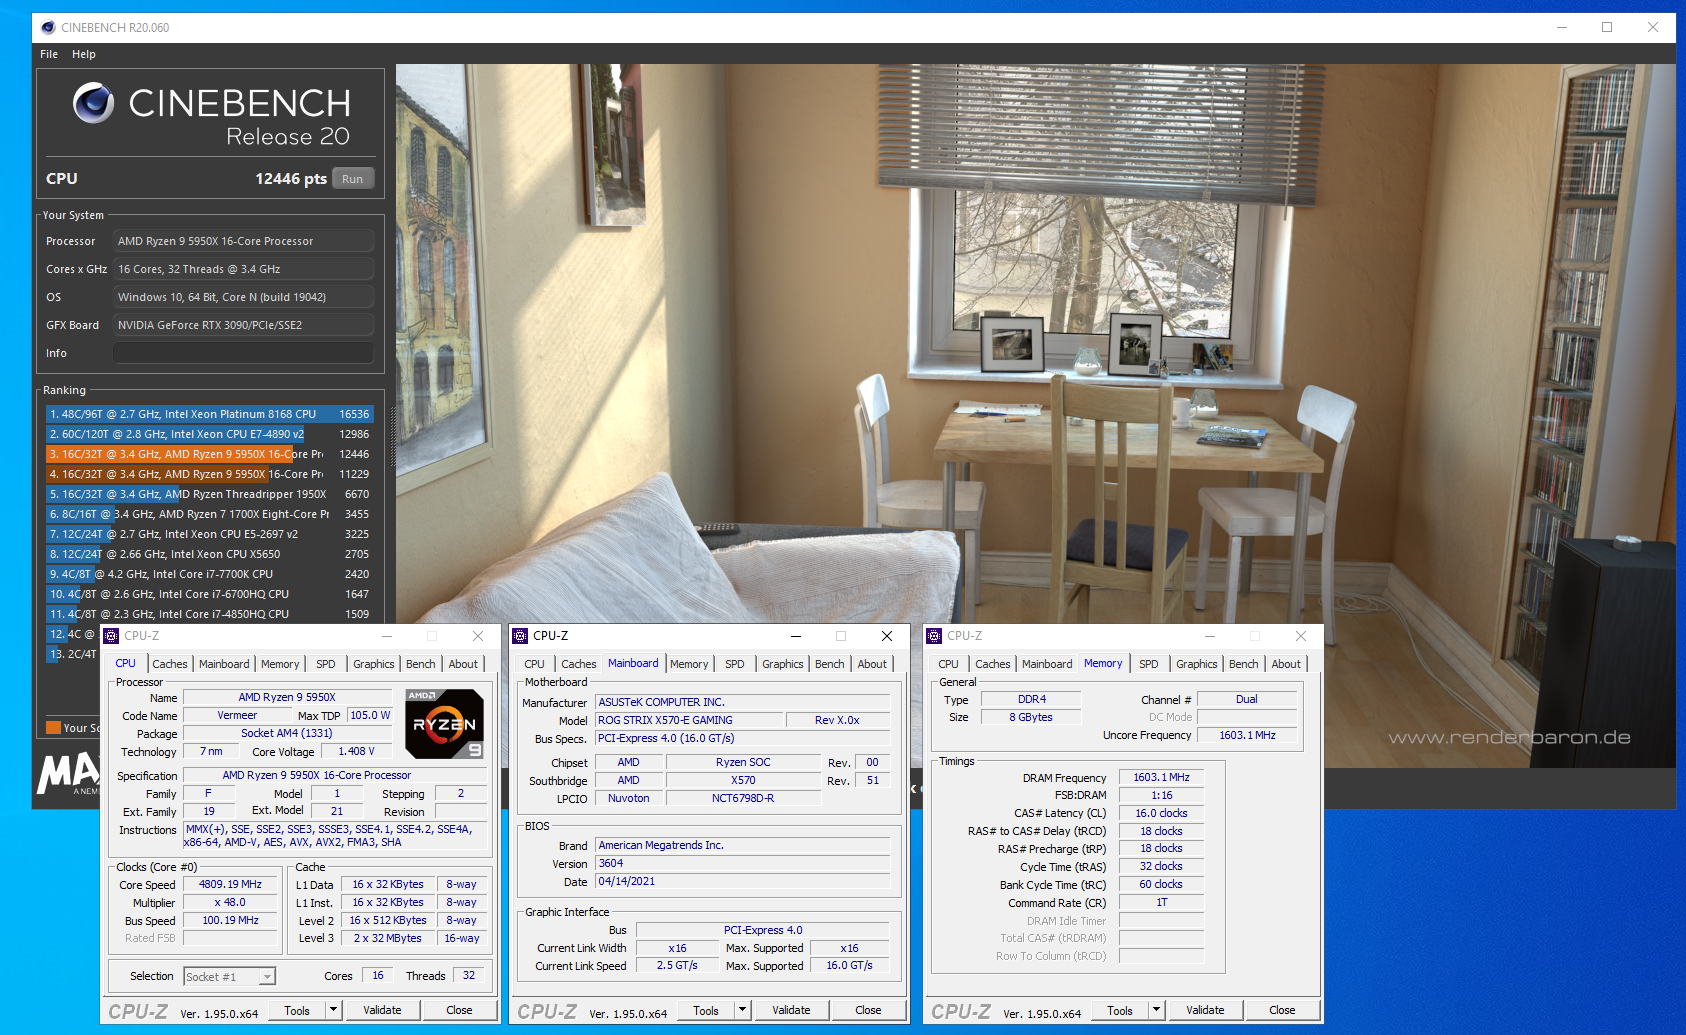Click the Cinebench sphere logo in left panel
This screenshot has width=1686, height=1035.
click(93, 103)
